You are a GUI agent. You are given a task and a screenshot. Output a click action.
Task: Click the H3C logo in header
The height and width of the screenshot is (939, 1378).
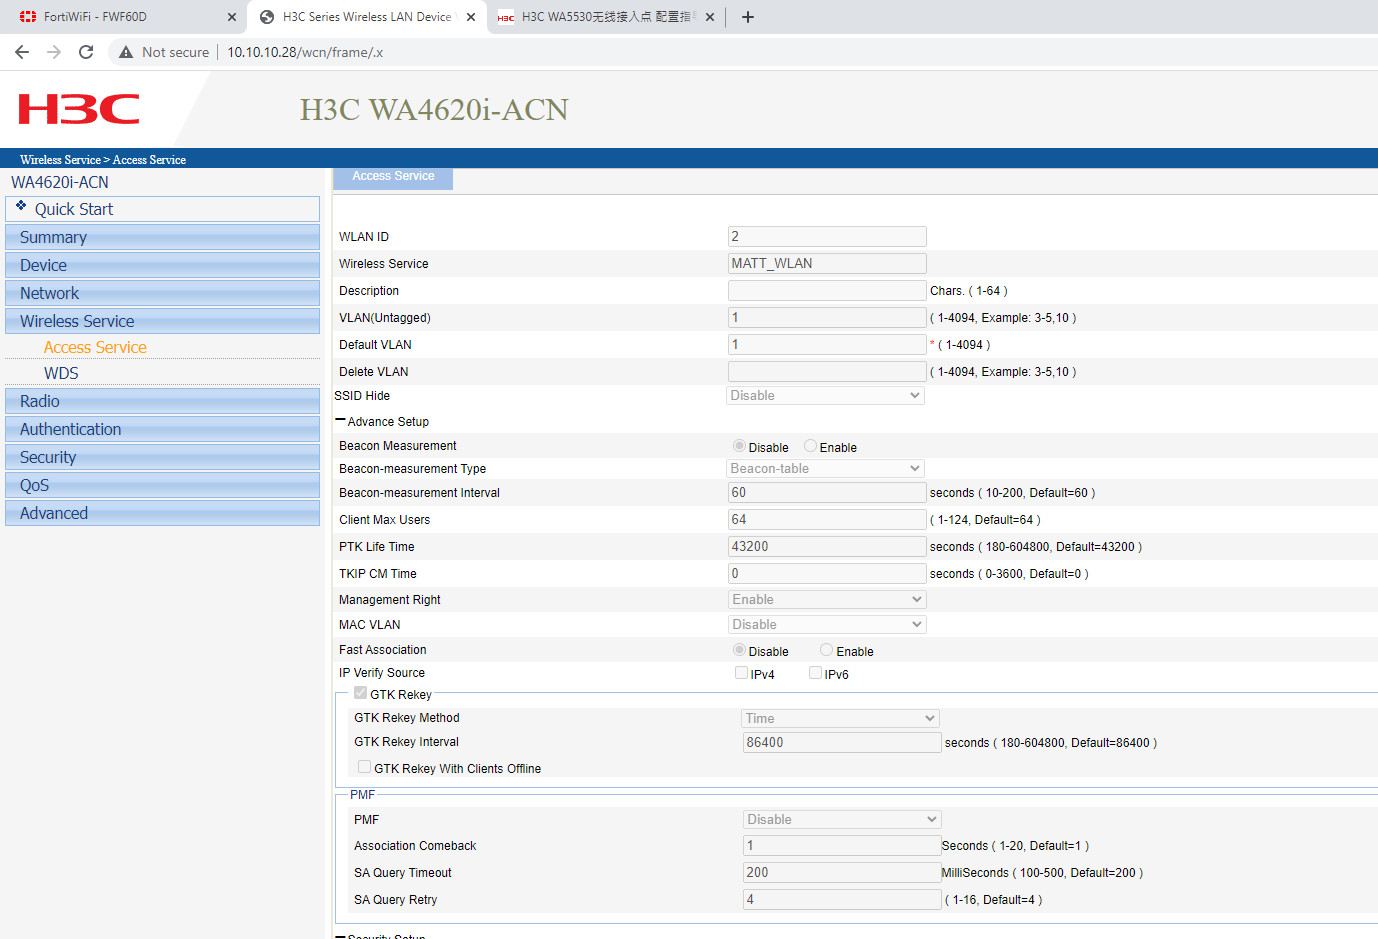click(x=79, y=109)
